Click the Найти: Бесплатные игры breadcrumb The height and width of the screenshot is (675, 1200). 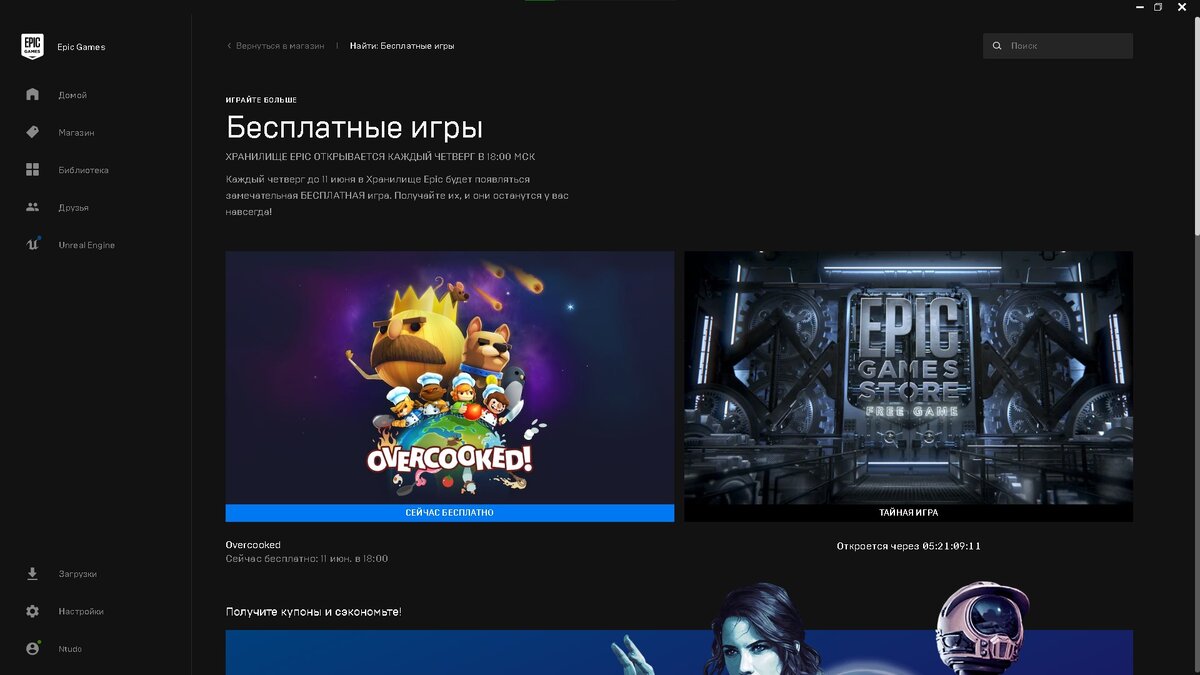pyautogui.click(x=402, y=46)
